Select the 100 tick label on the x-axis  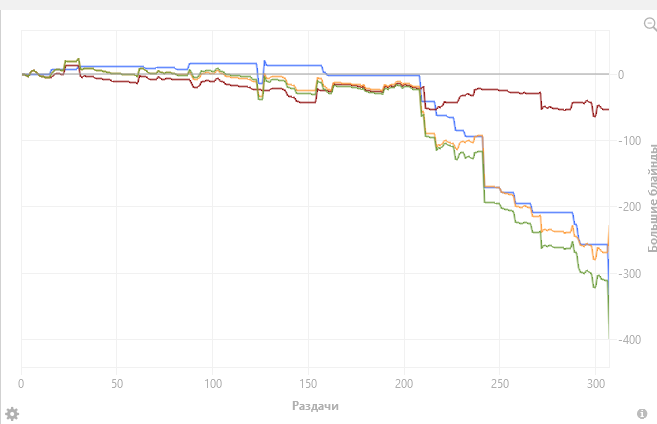(212, 383)
